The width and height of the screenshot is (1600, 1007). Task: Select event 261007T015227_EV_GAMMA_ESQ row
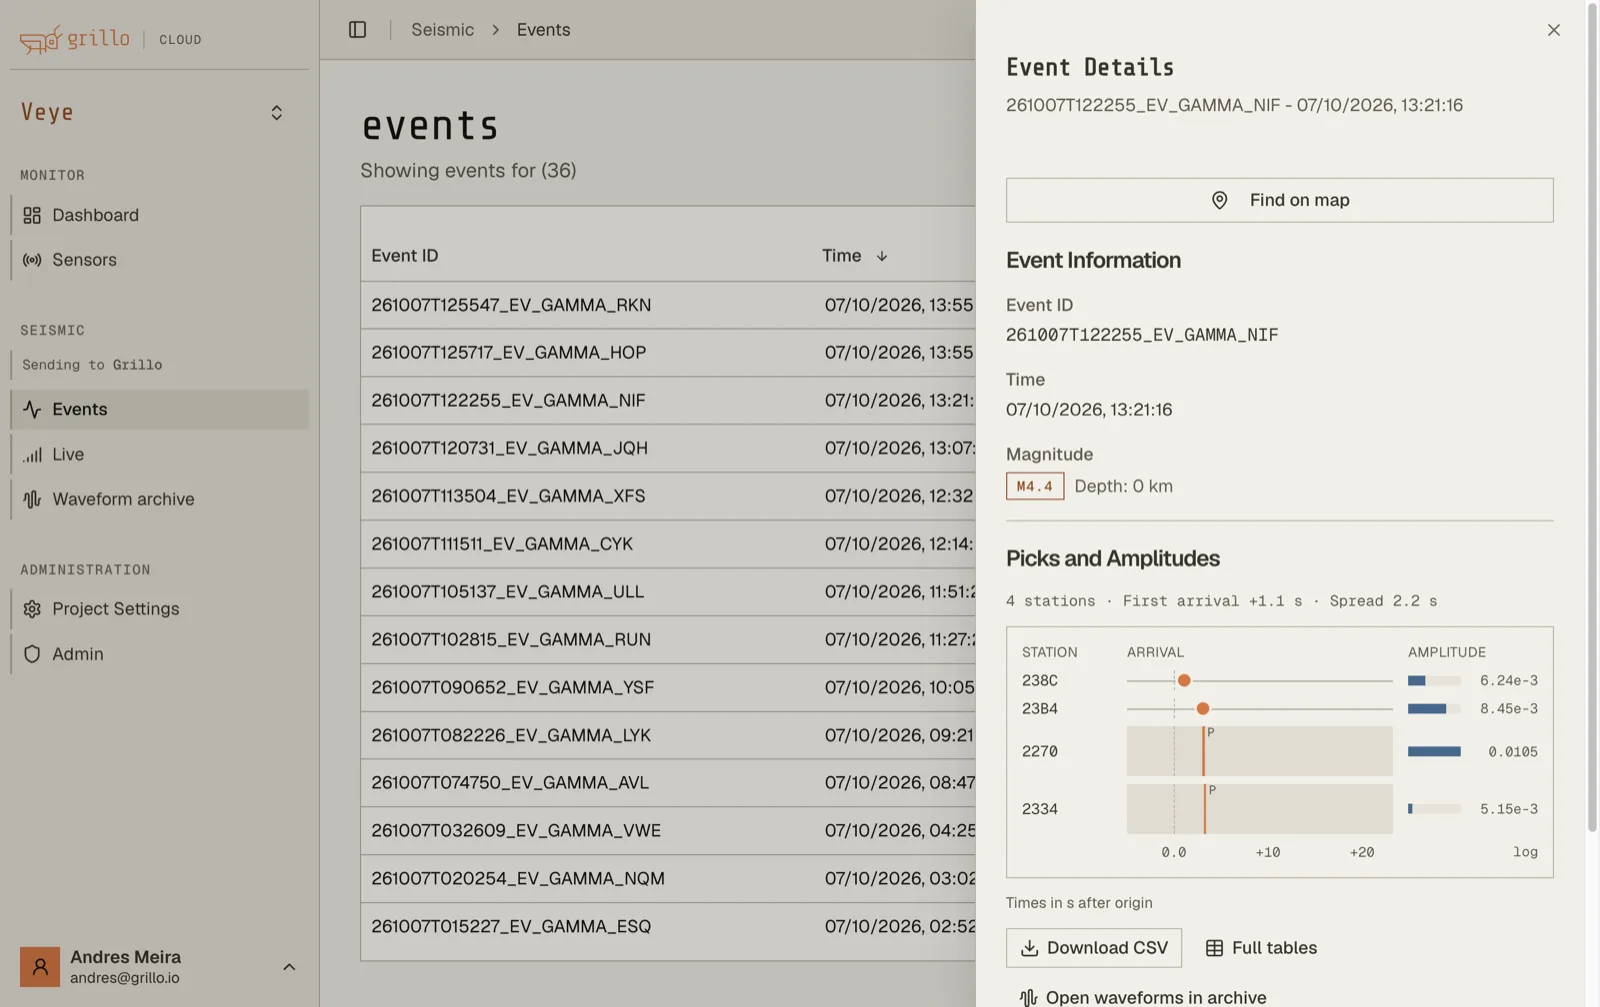[668, 926]
